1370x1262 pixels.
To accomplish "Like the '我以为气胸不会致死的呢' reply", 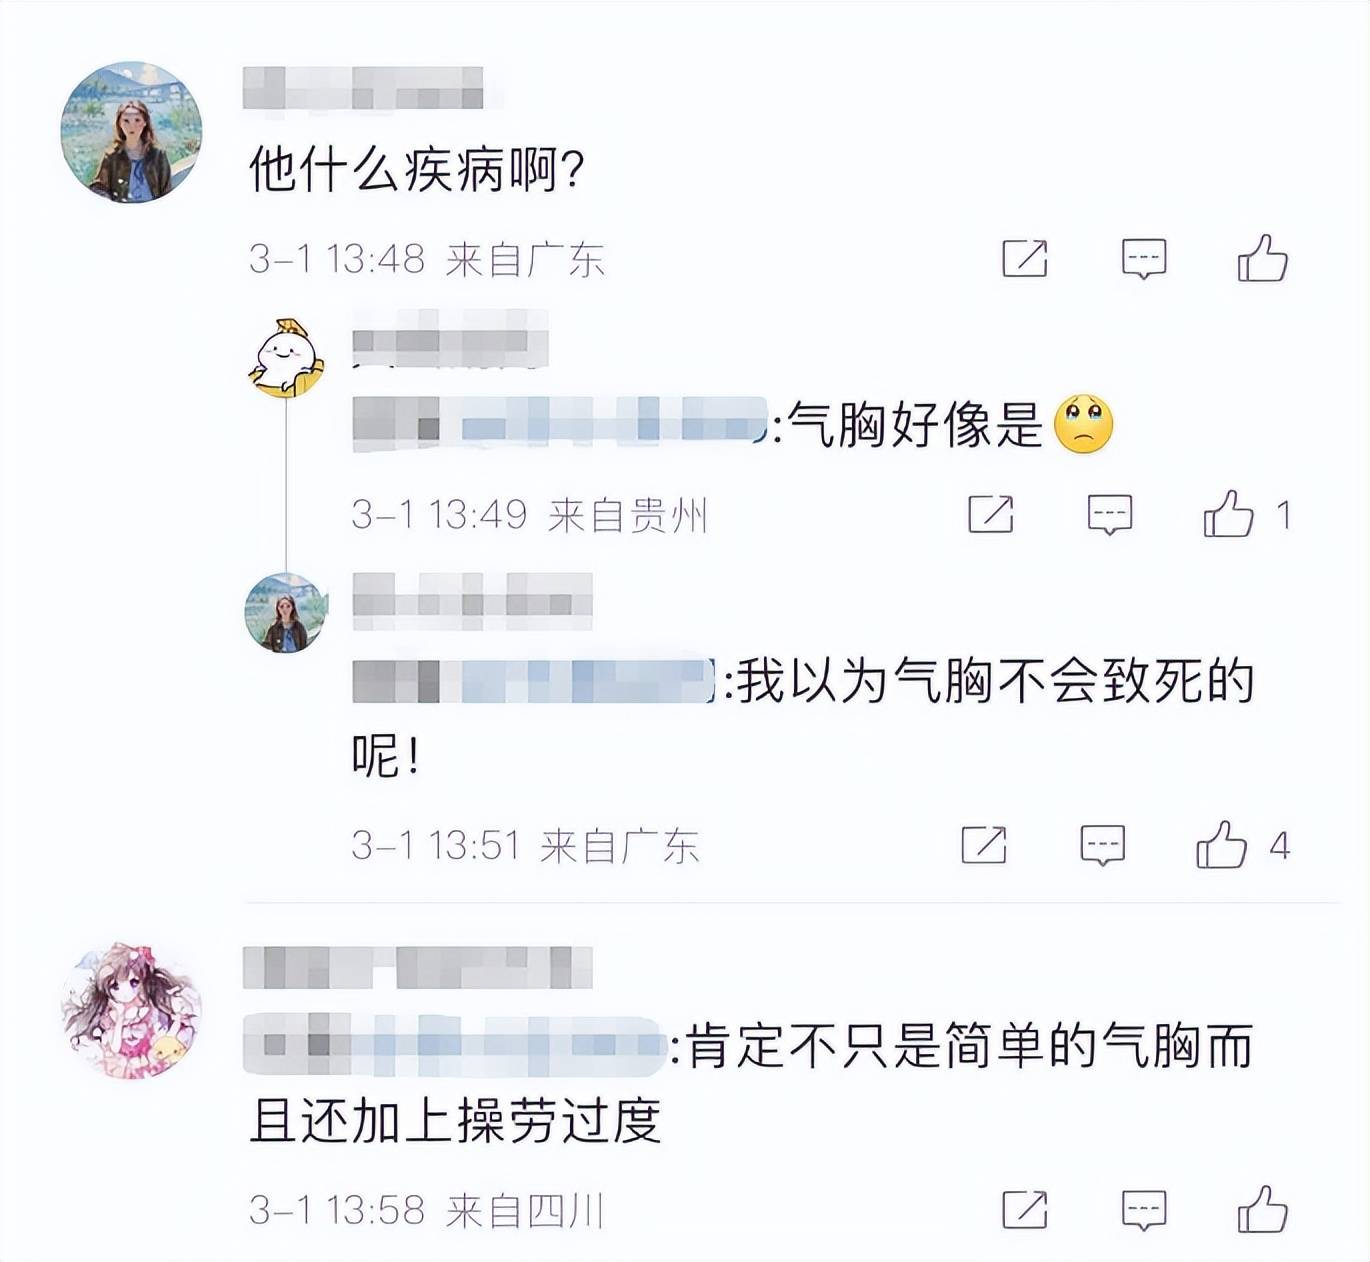I will pyautogui.click(x=1221, y=844).
